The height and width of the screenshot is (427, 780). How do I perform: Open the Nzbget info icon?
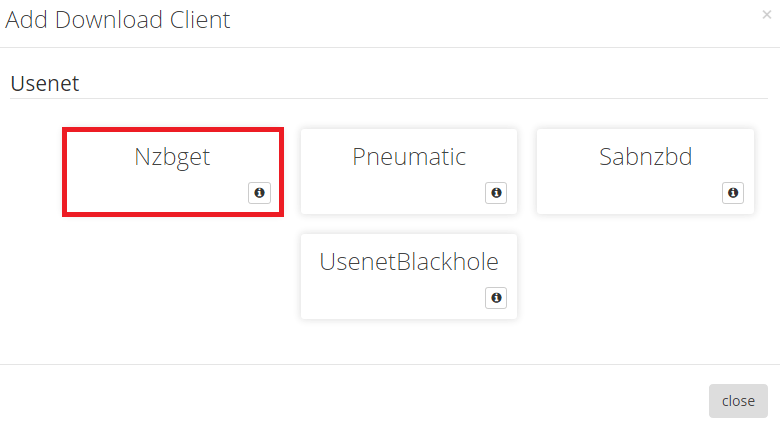(x=259, y=193)
